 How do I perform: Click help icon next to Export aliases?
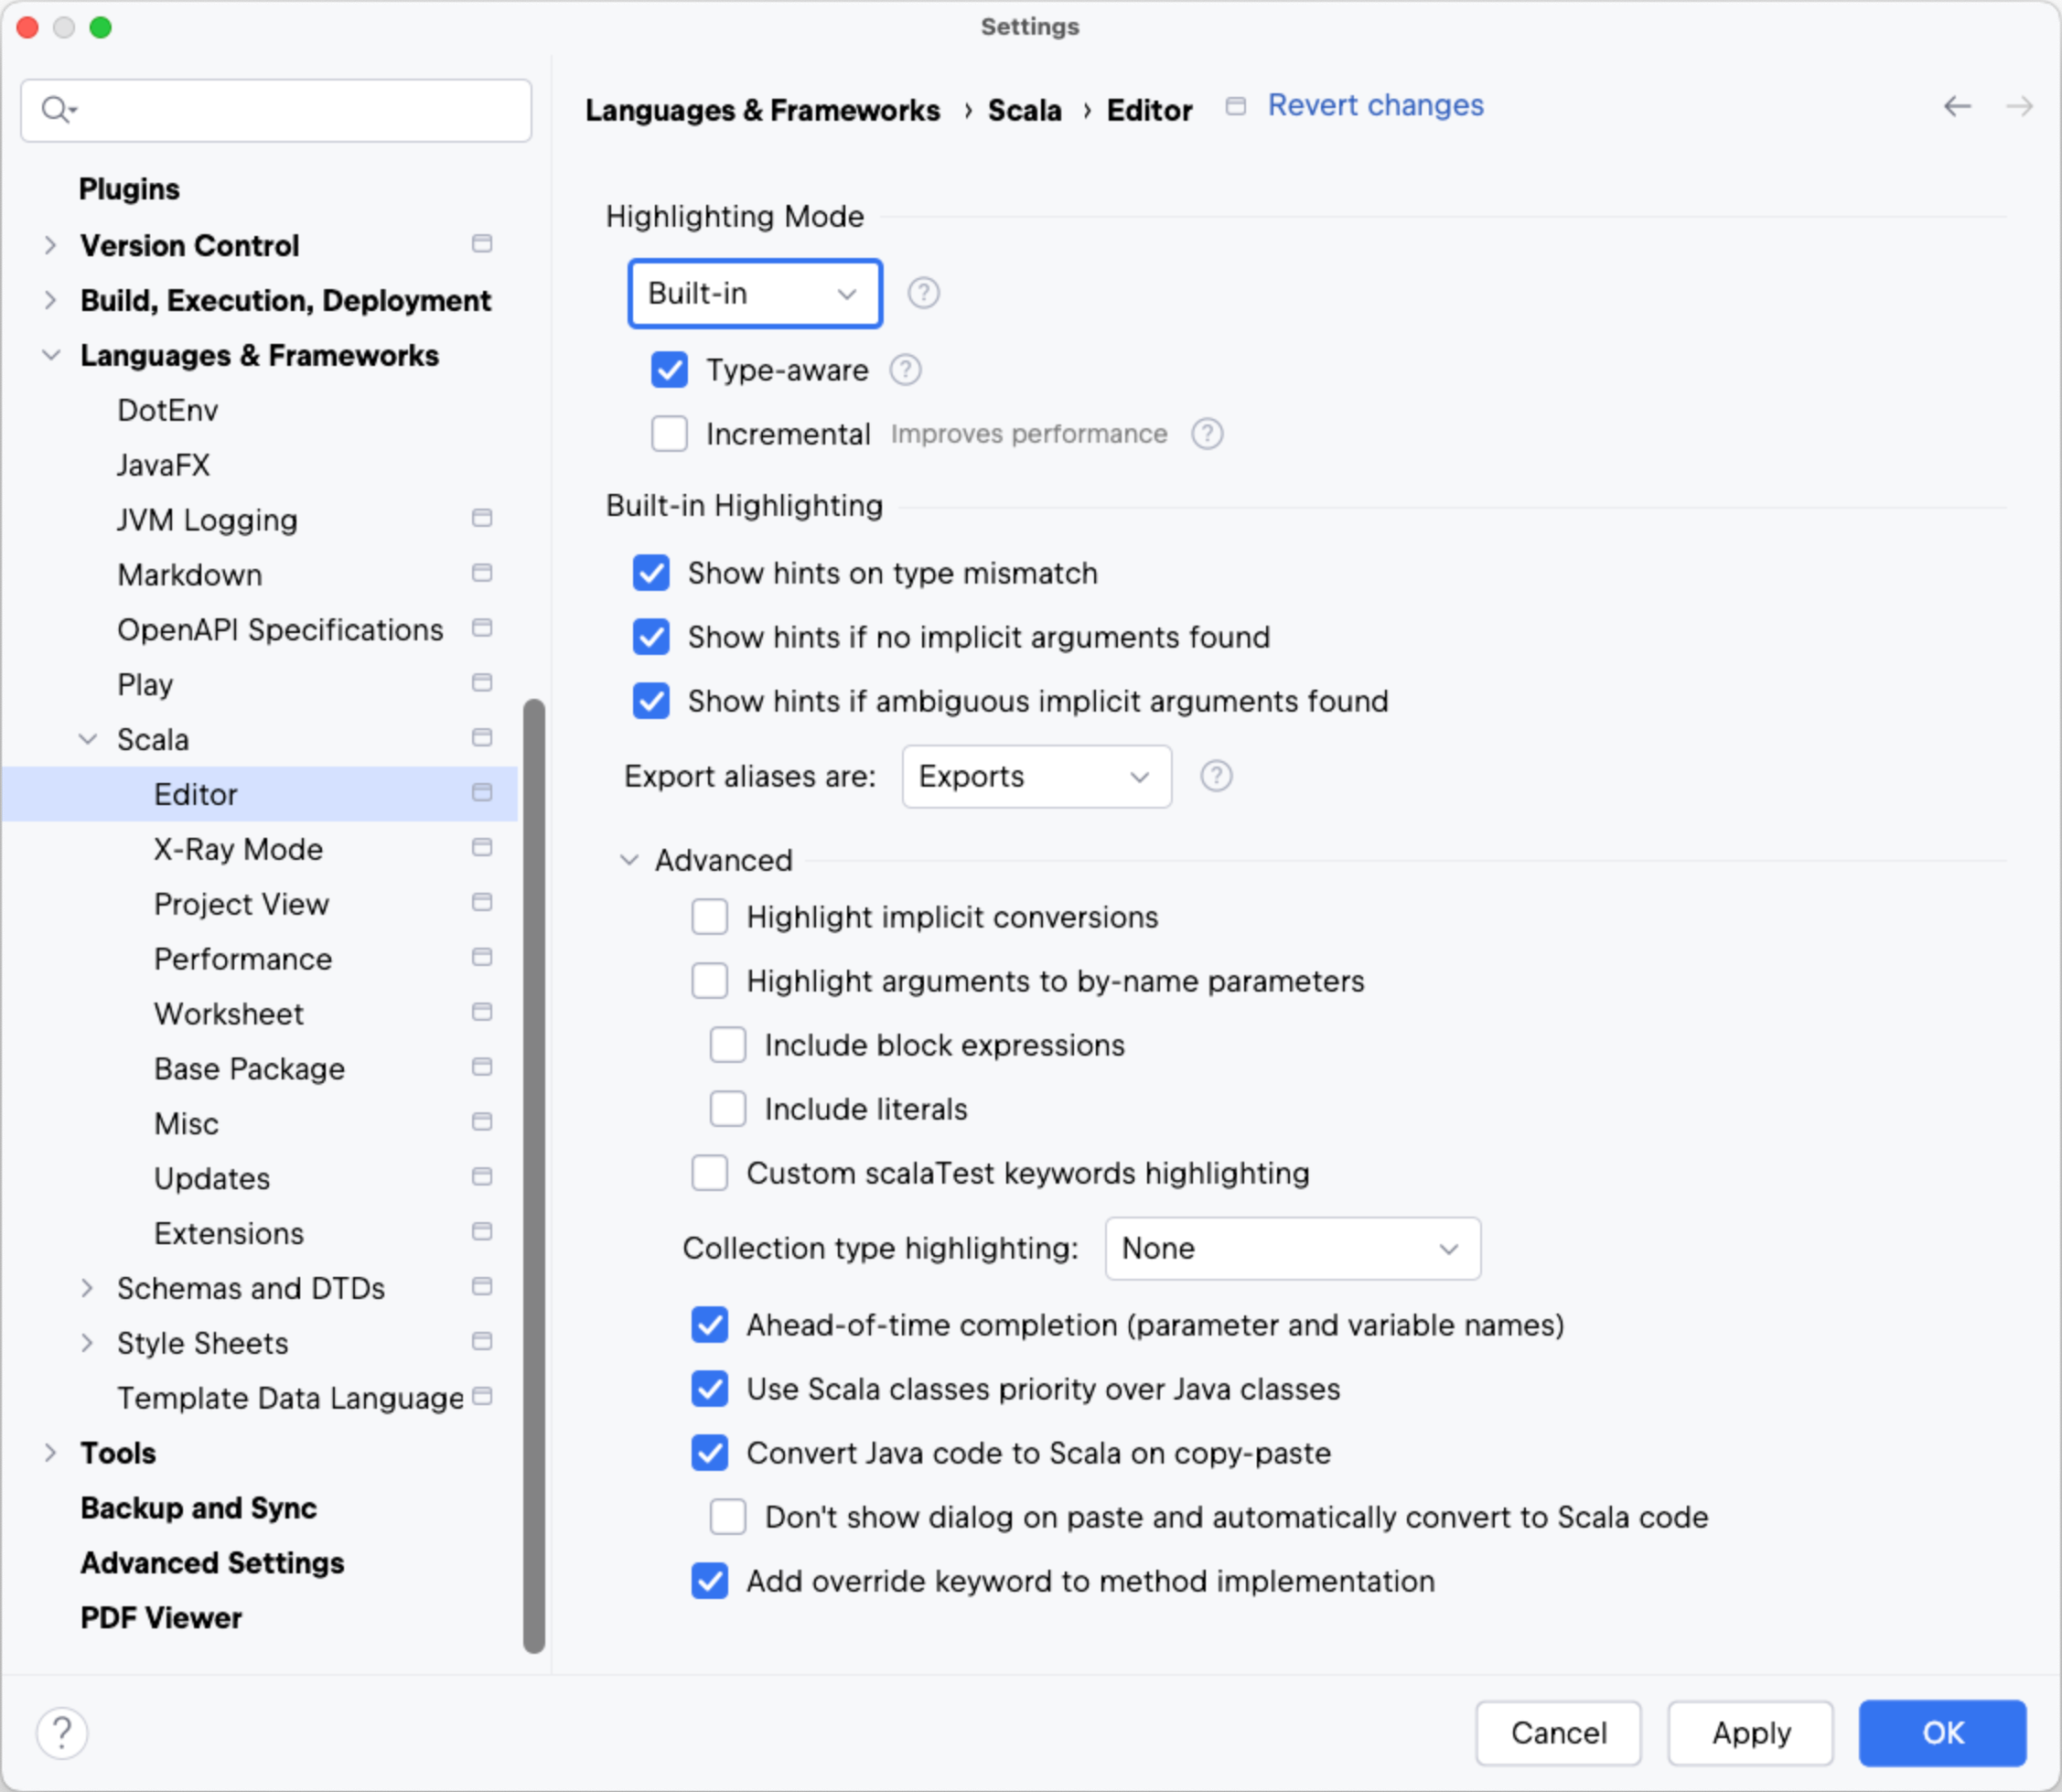pos(1216,776)
